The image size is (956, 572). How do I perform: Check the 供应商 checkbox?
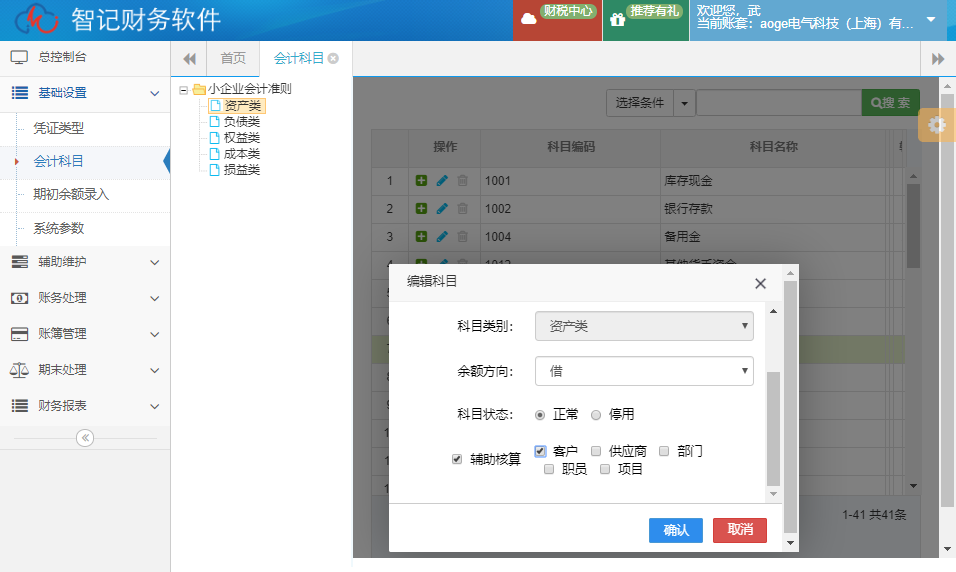point(596,451)
